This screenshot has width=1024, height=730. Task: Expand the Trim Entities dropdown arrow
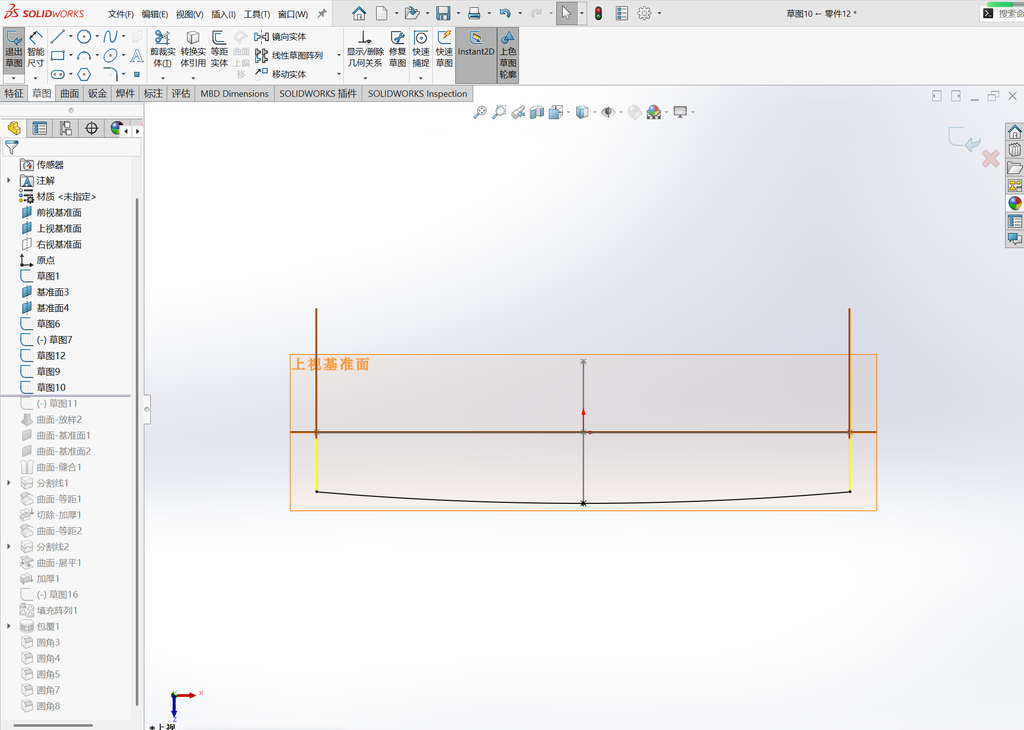[163, 78]
